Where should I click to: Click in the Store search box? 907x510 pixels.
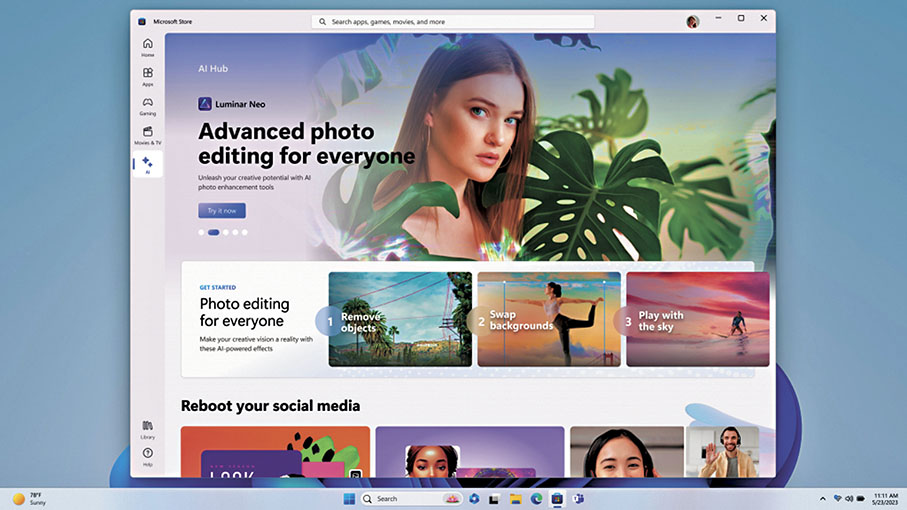pos(453,21)
